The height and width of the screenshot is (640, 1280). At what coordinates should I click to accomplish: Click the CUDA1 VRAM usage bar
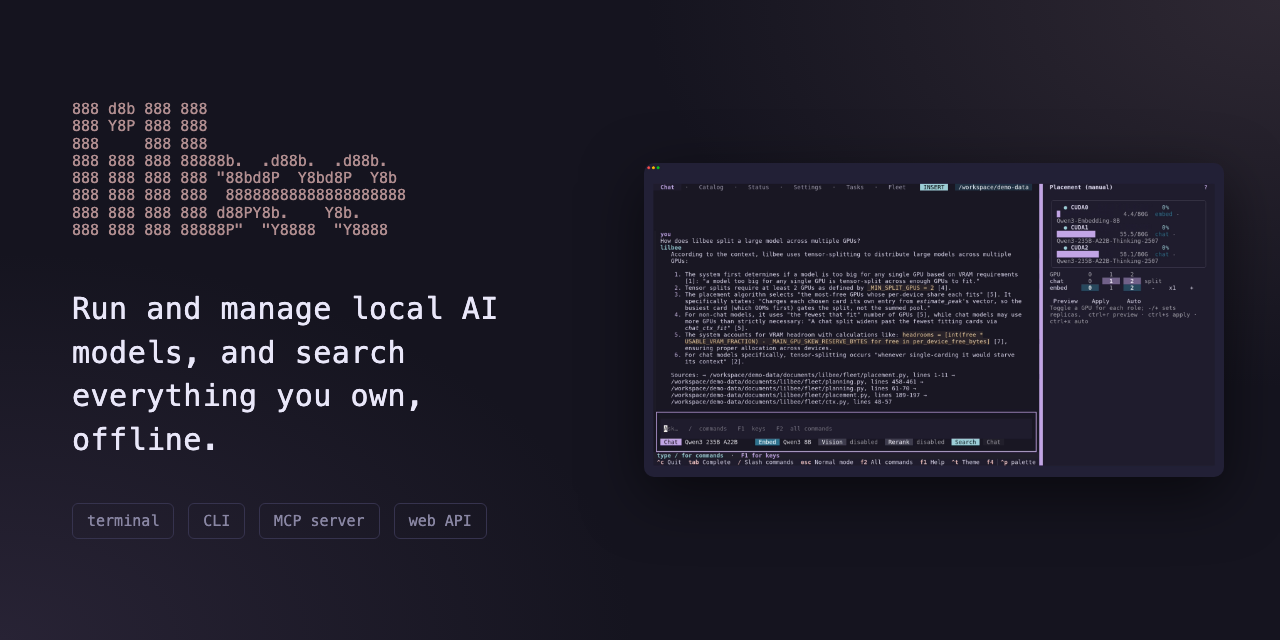click(x=1076, y=234)
